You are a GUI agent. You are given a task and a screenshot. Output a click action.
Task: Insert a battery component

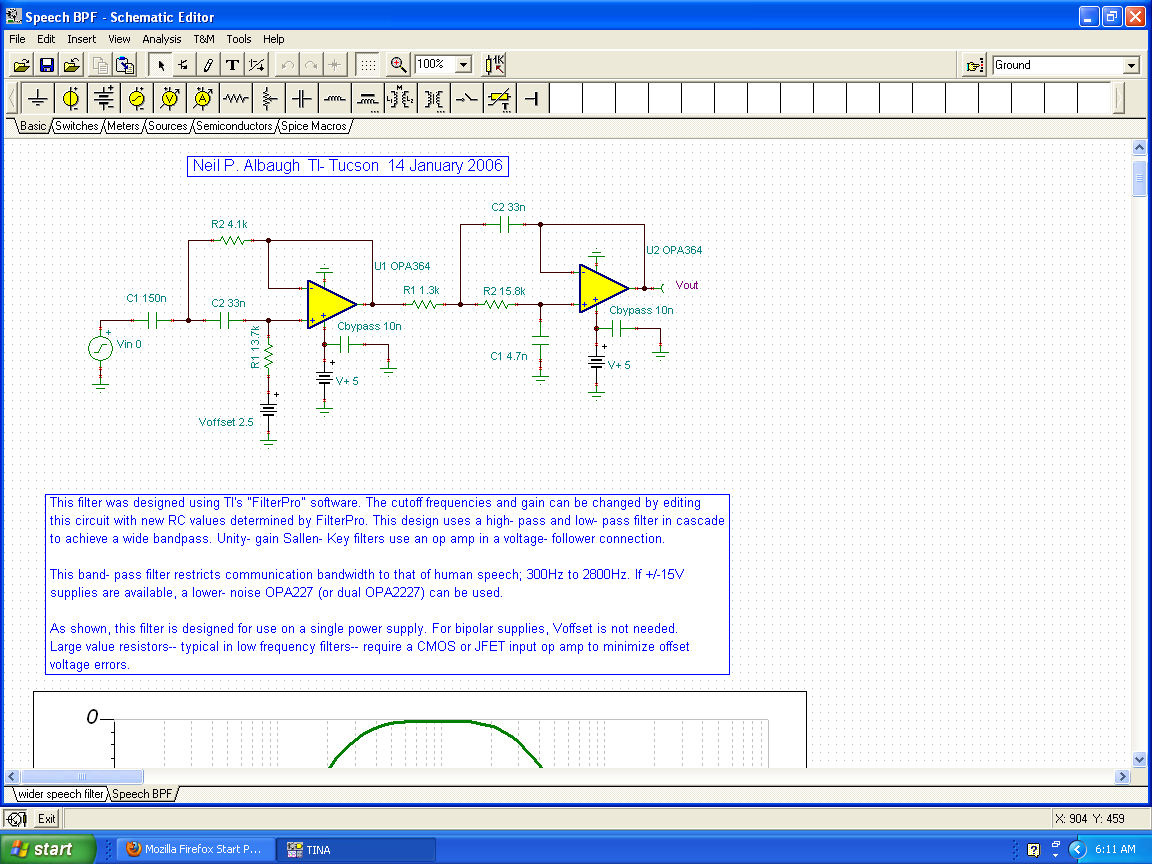click(104, 98)
